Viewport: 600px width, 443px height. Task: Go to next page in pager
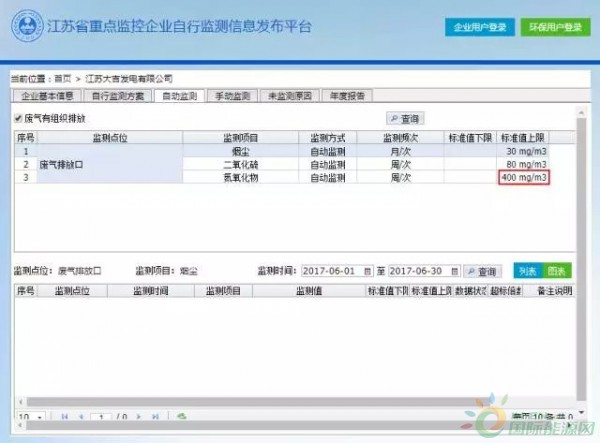(x=139, y=415)
